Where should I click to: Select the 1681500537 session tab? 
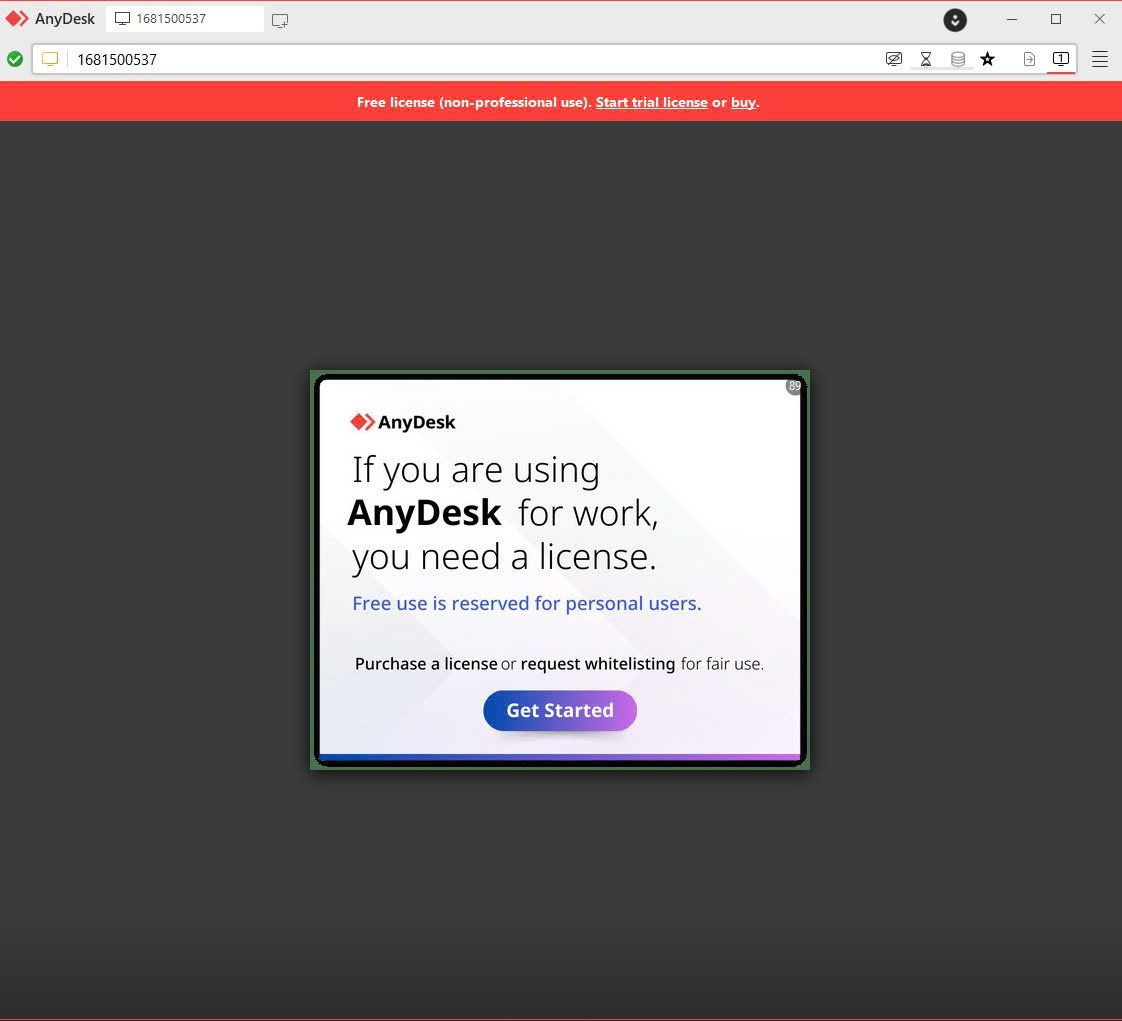pos(185,19)
